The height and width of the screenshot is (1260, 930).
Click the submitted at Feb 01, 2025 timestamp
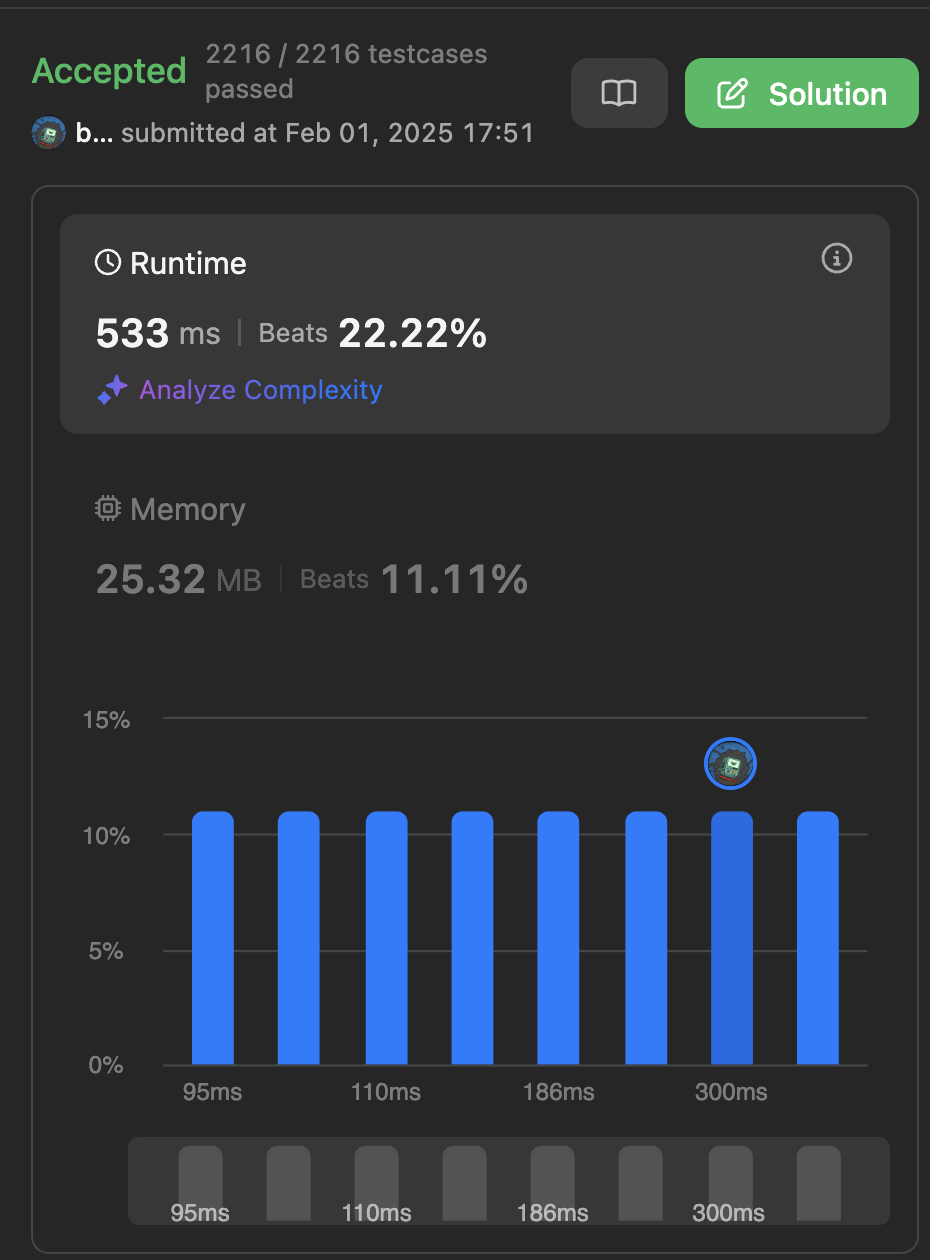(327, 133)
